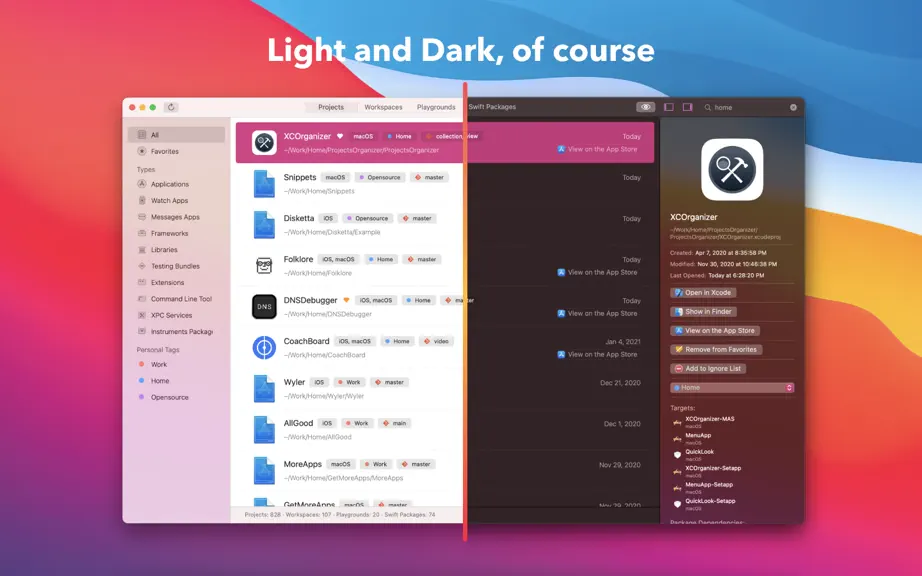Click the project path under XCOrganizer in inspector
This screenshot has height=576, width=922.
click(x=726, y=233)
